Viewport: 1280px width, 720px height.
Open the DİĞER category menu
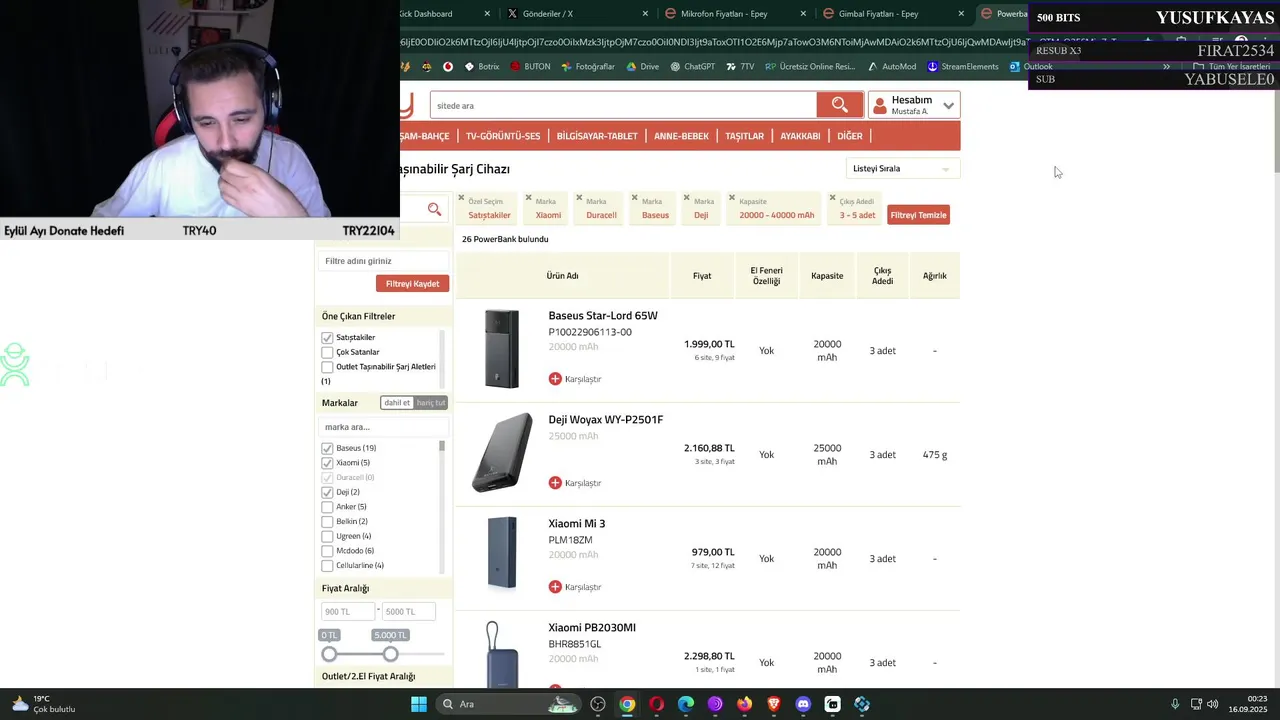point(850,136)
